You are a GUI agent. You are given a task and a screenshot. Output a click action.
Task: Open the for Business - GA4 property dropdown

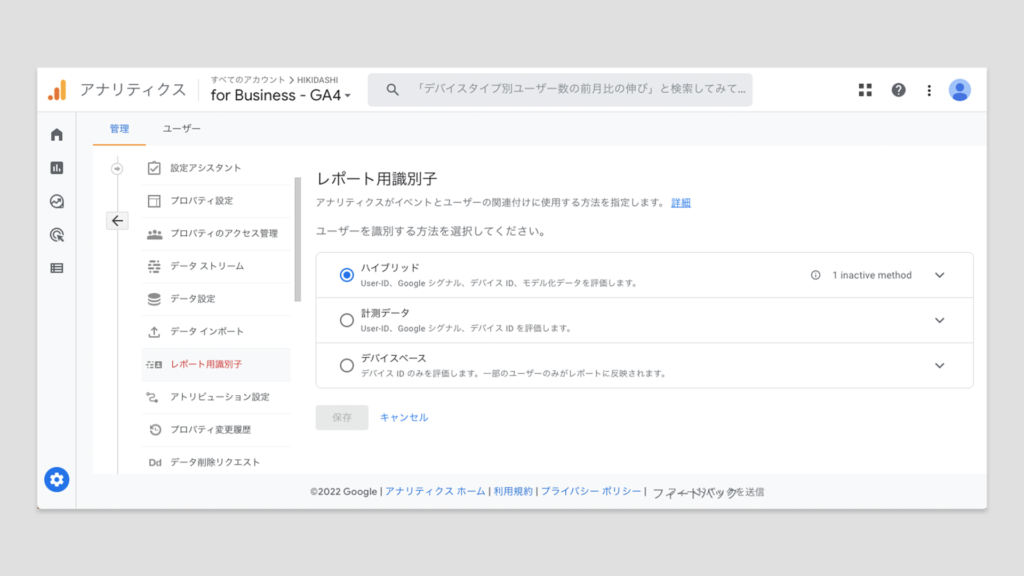pyautogui.click(x=281, y=96)
